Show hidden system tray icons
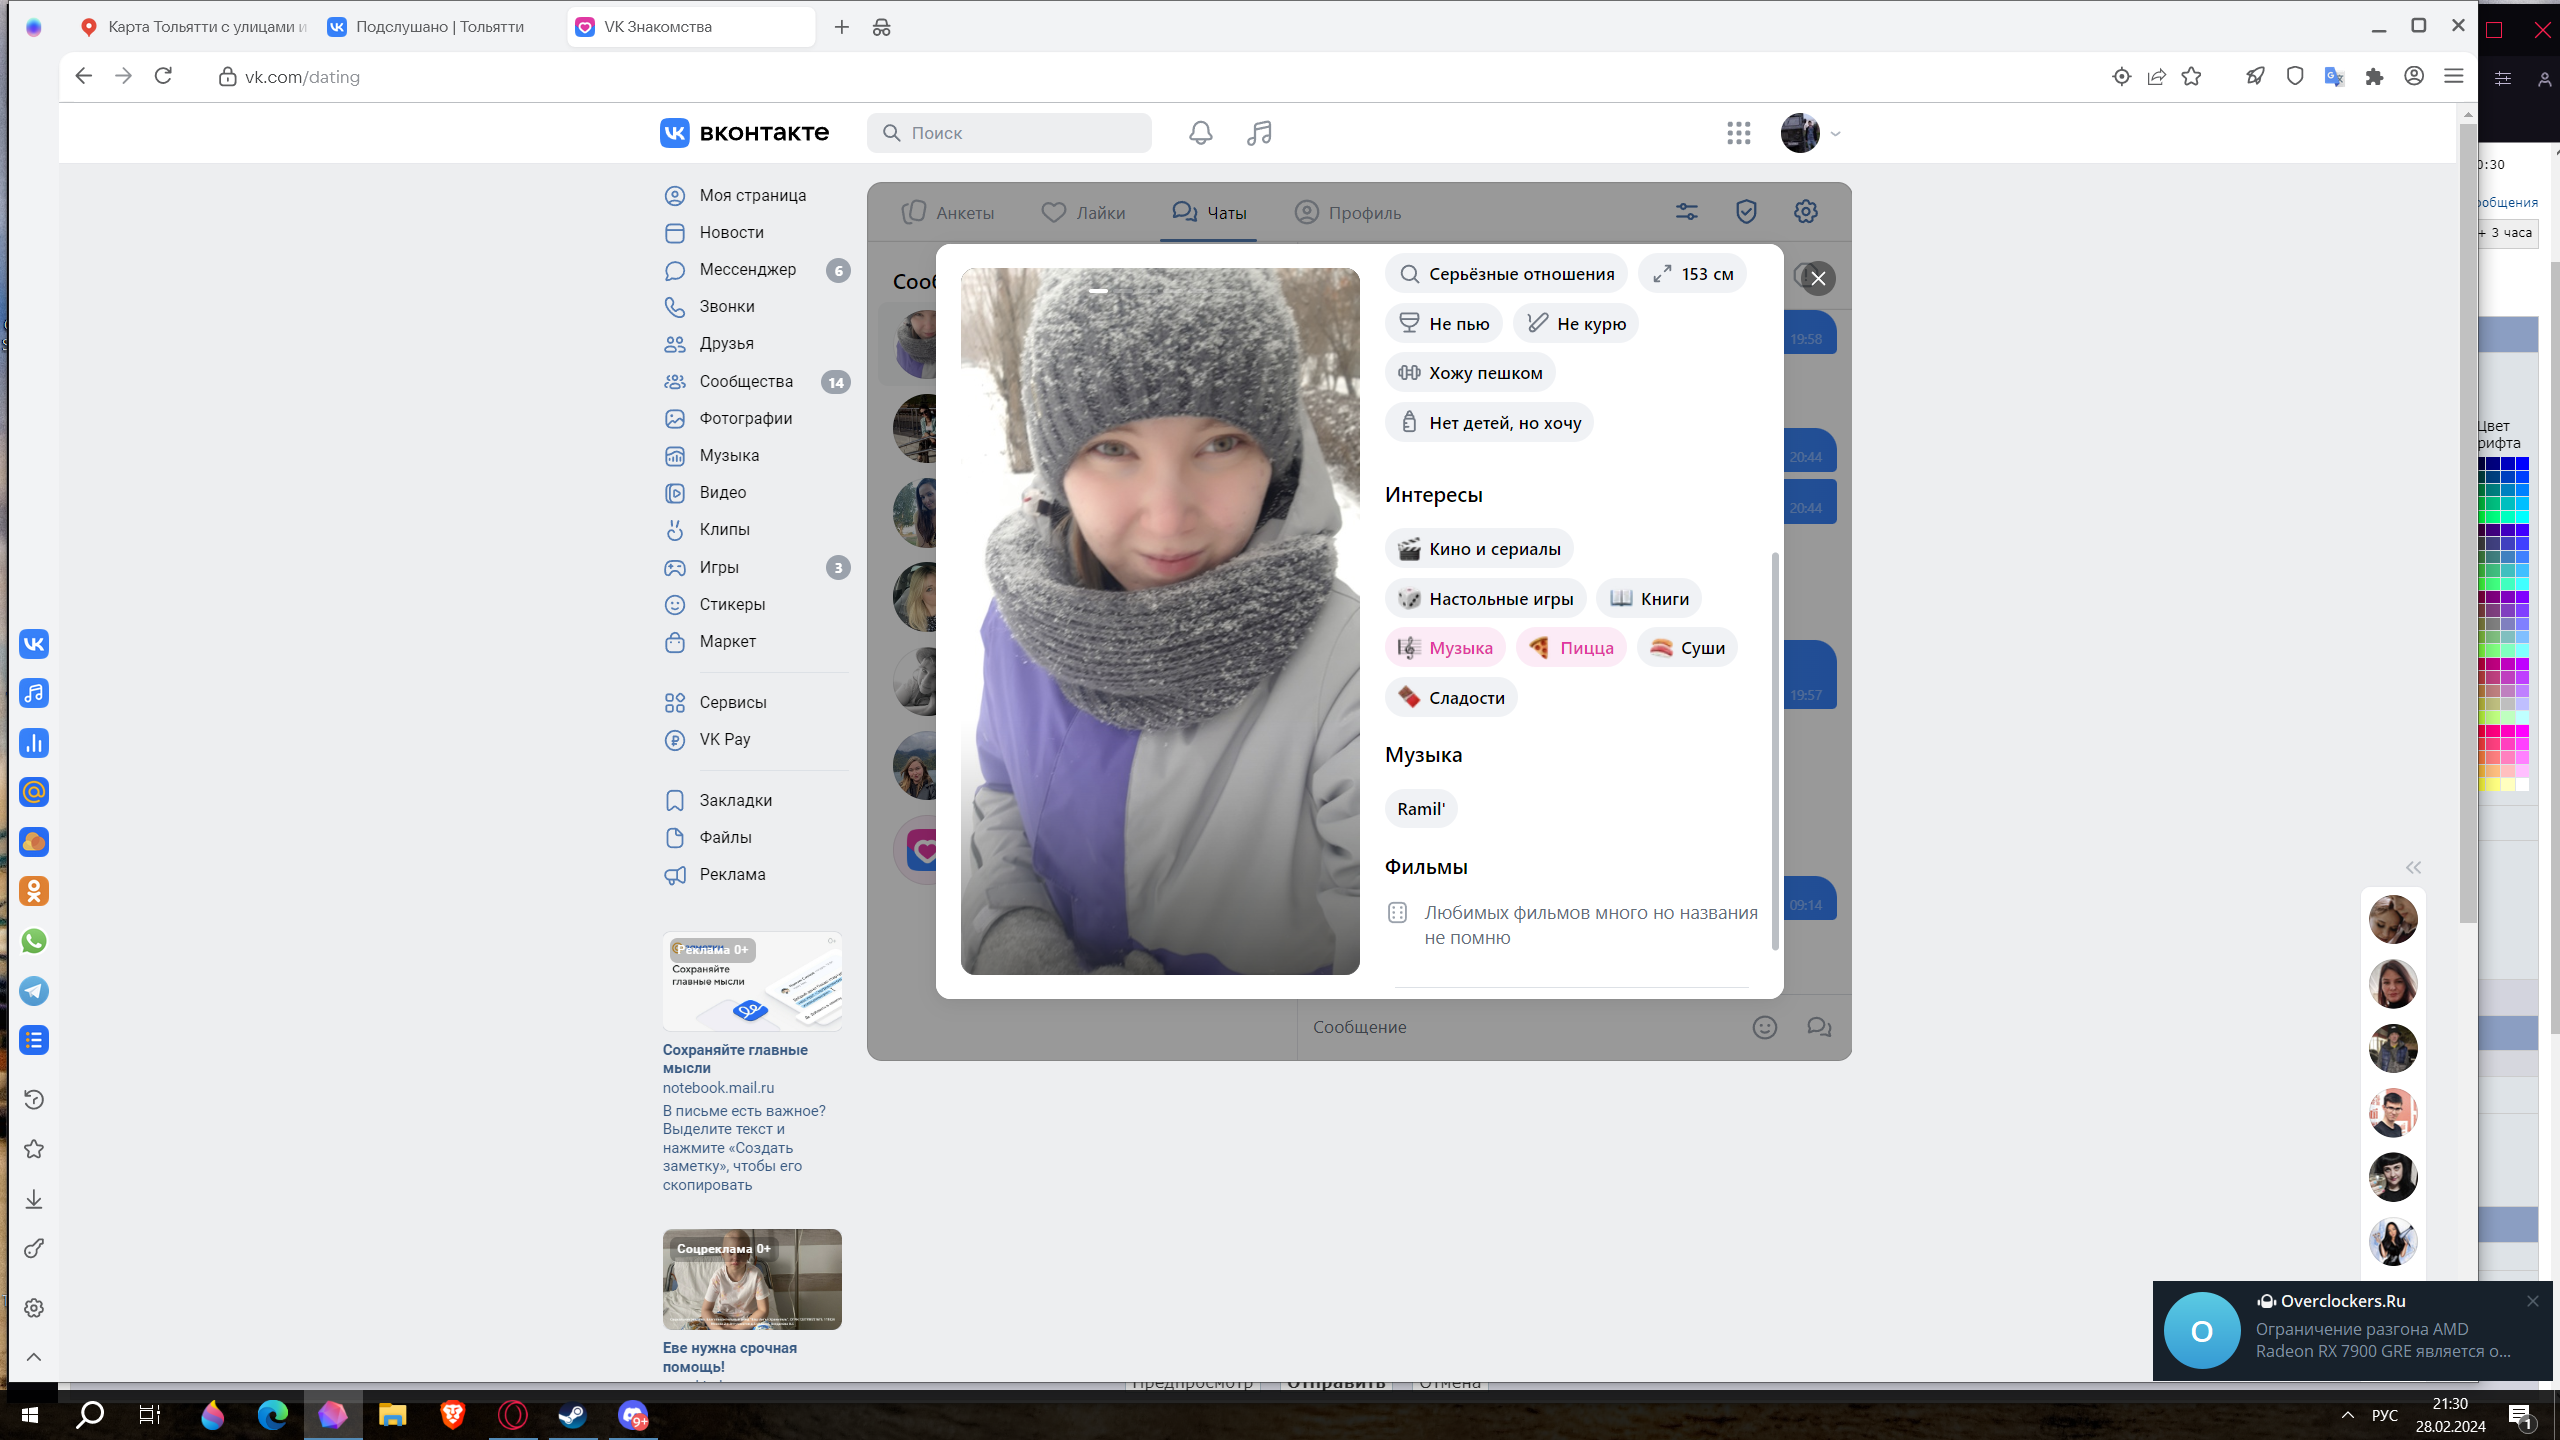Screen dimensions: 2560x1440 click(x=2347, y=1415)
